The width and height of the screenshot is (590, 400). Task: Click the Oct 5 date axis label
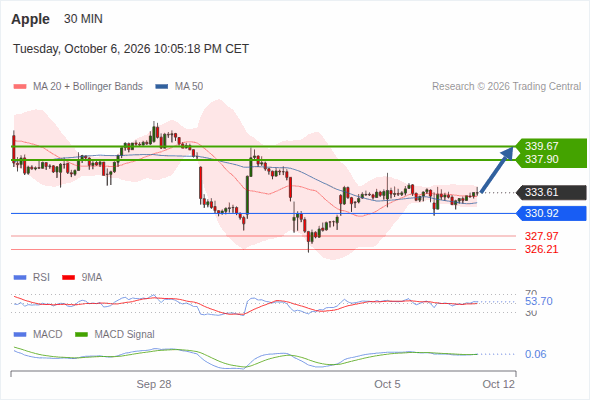[x=387, y=384]
